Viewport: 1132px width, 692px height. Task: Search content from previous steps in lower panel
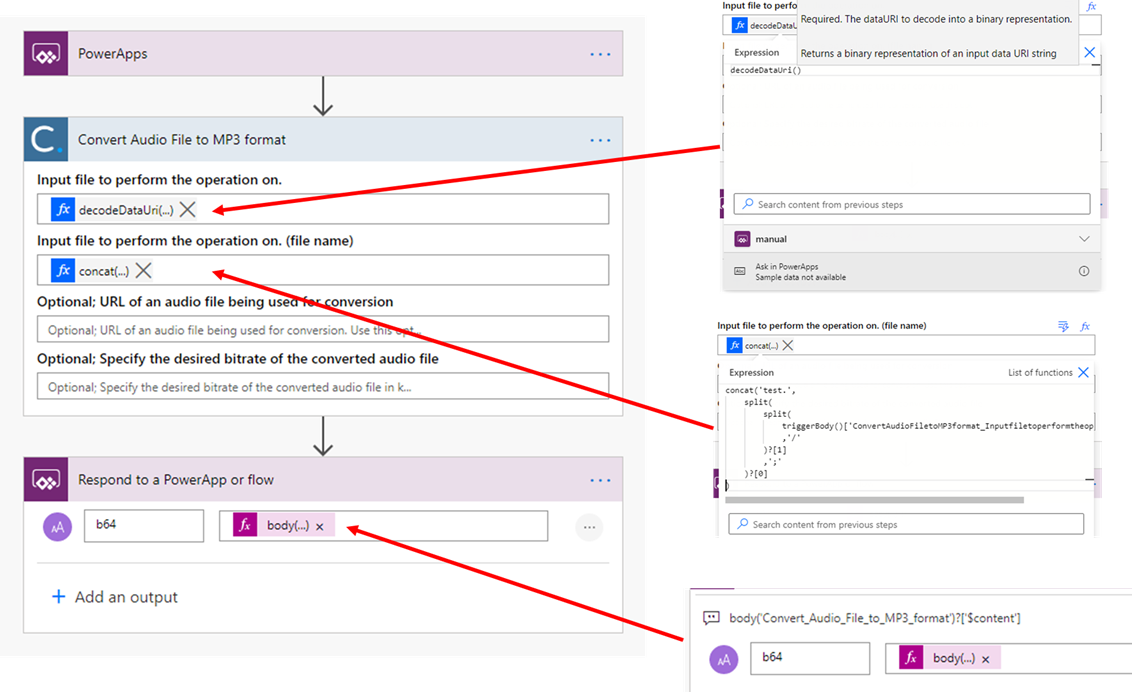point(906,524)
